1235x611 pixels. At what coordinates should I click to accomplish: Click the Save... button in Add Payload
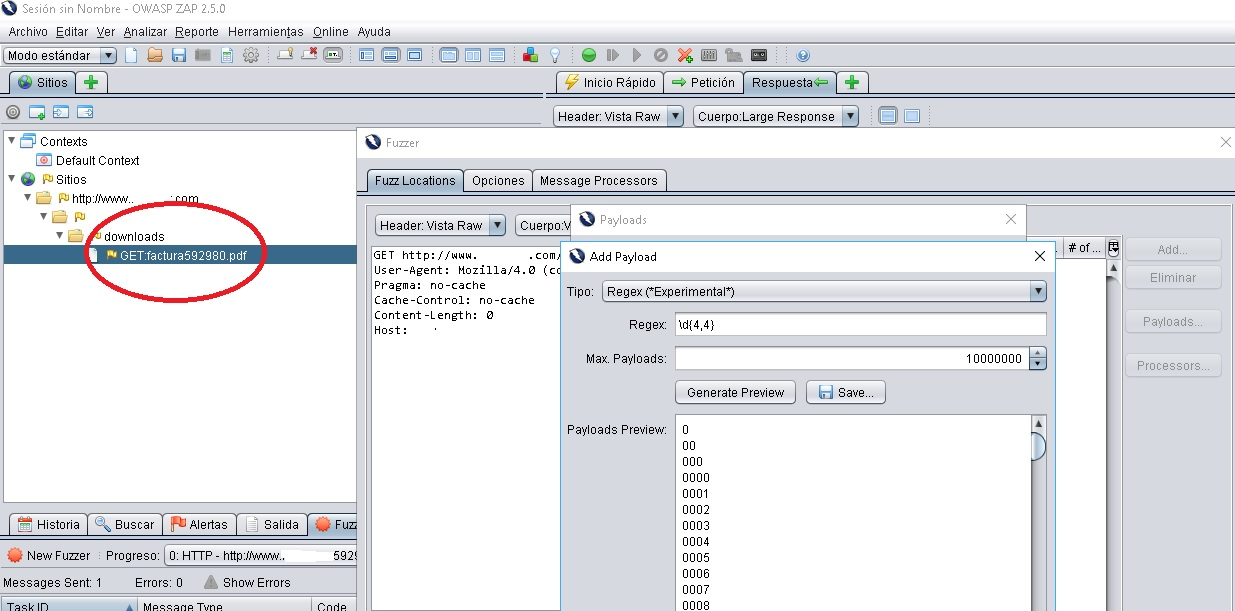845,392
